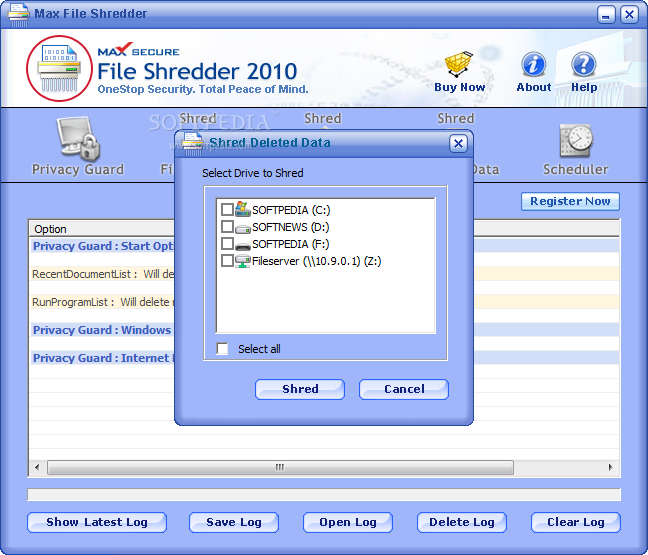The image size is (648, 555).
Task: Click the Save Log button
Action: [x=234, y=522]
